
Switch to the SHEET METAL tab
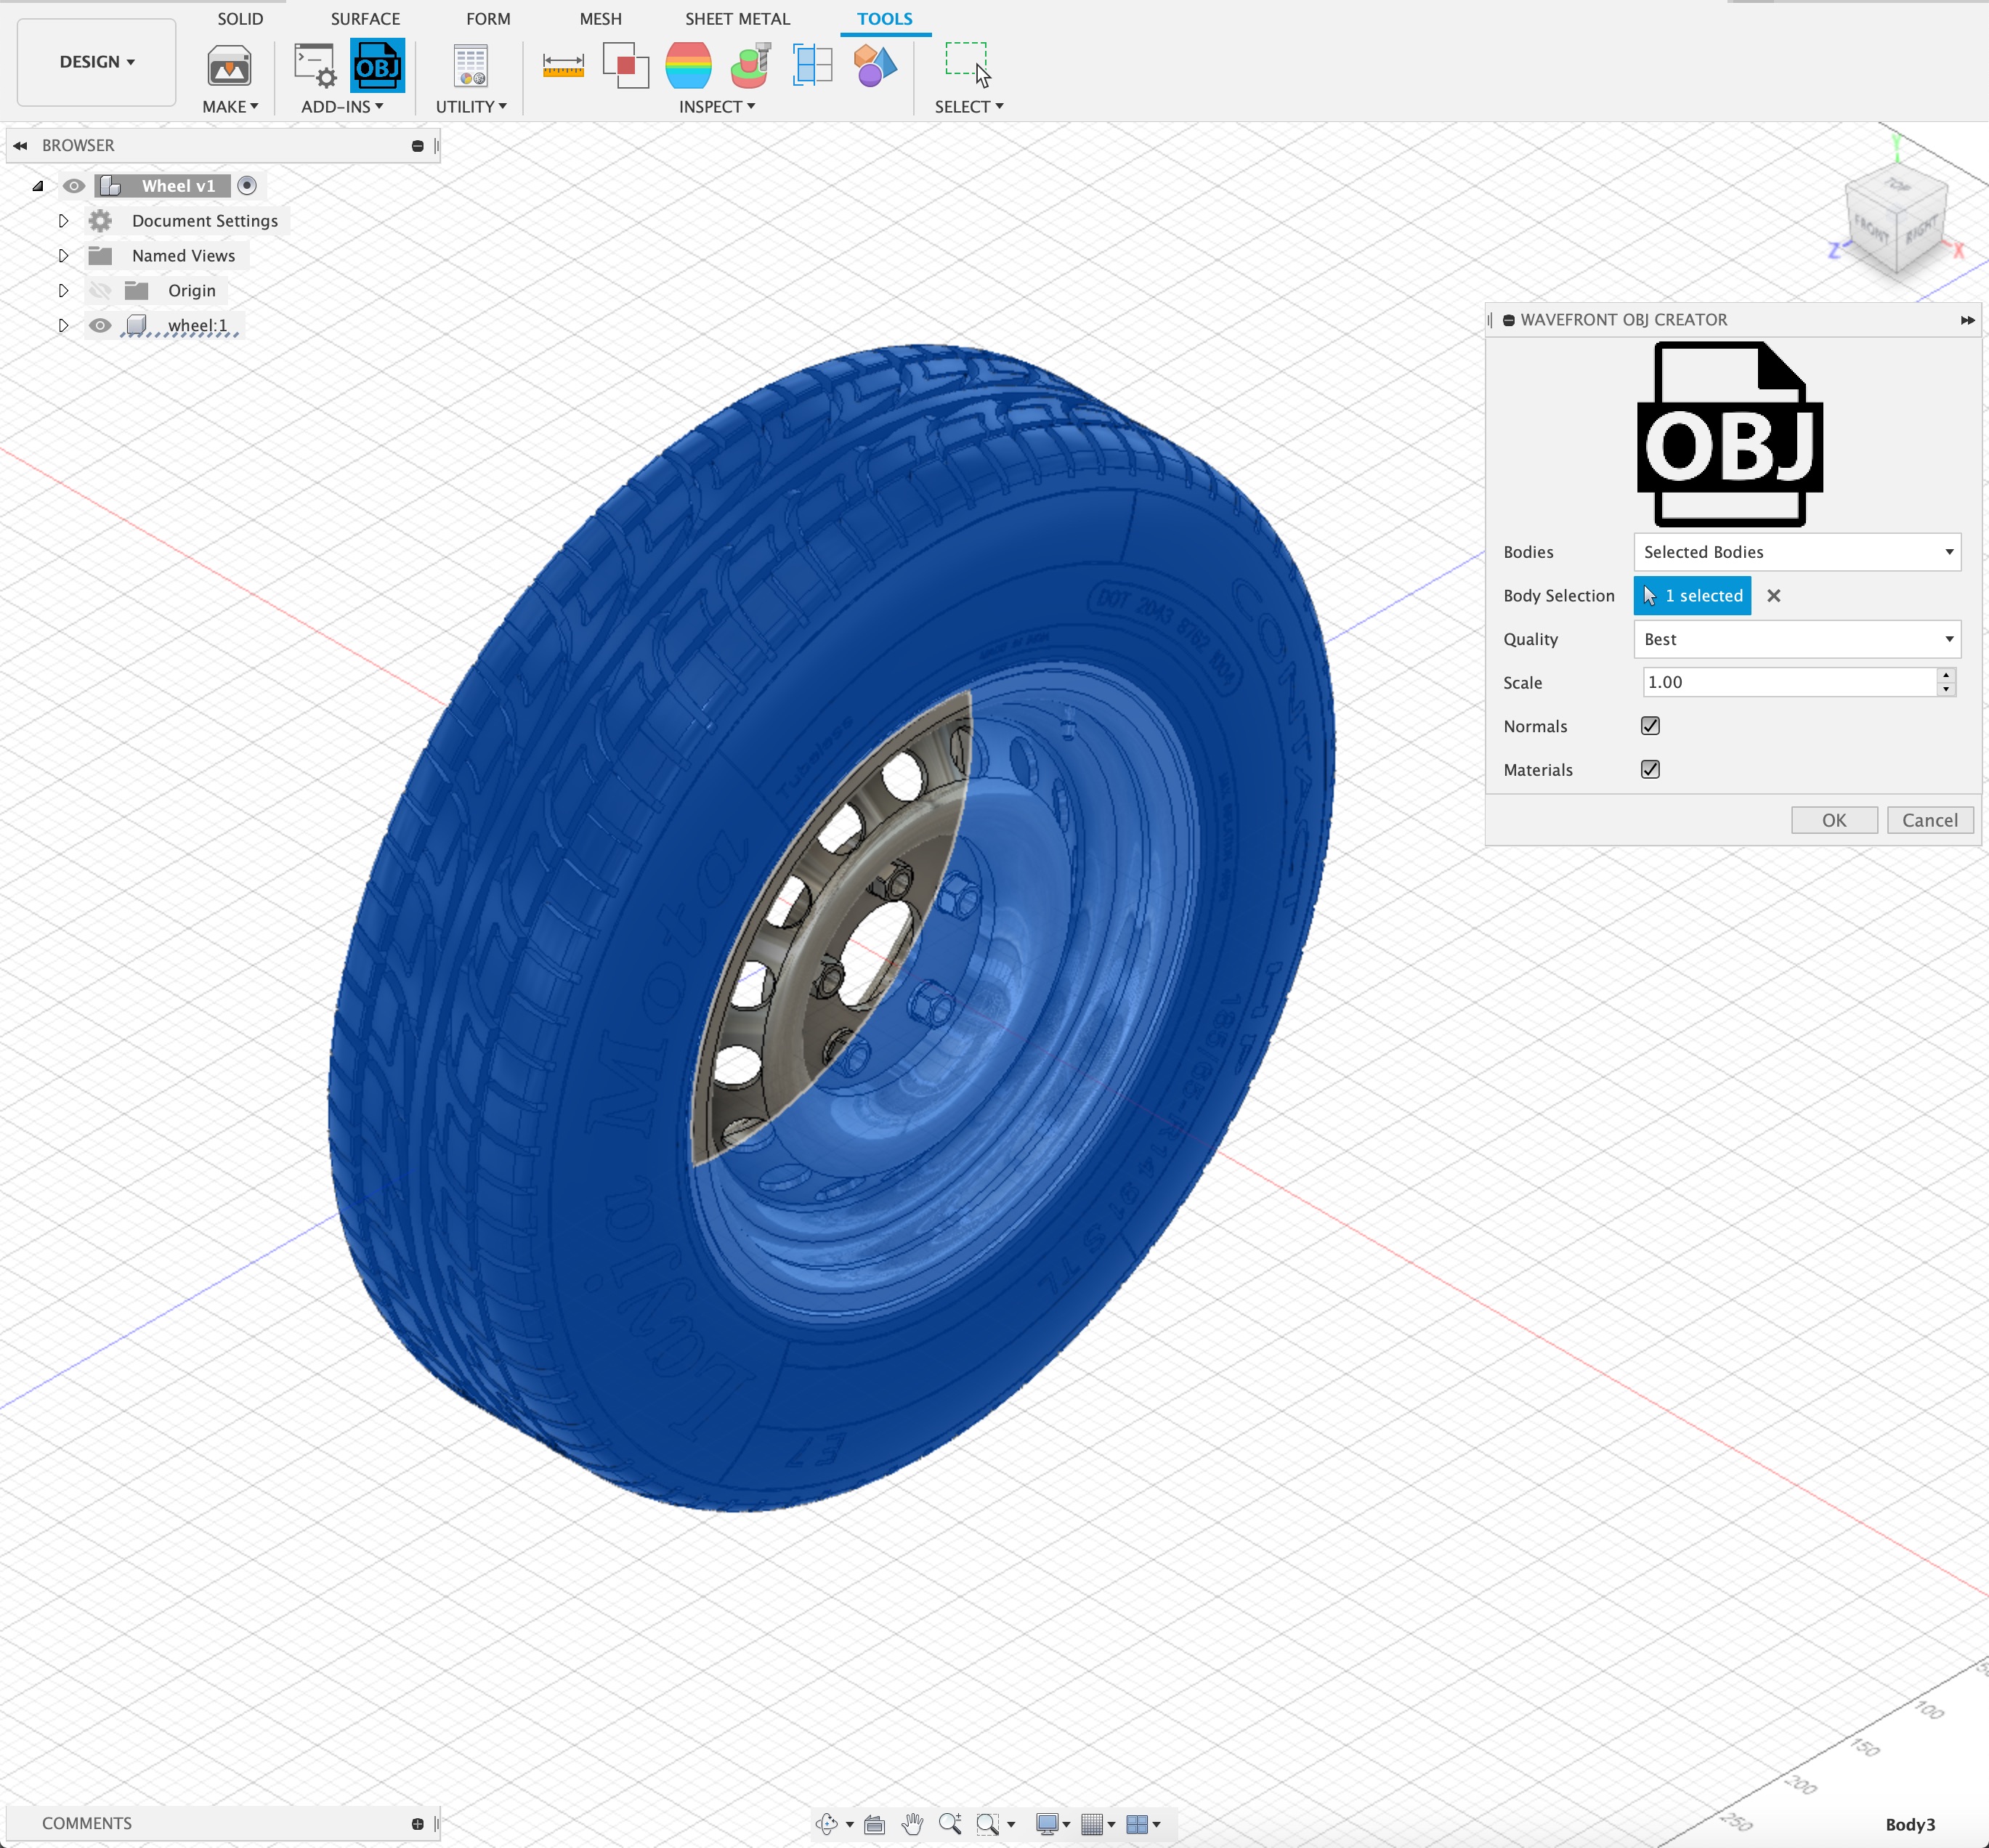pyautogui.click(x=737, y=19)
